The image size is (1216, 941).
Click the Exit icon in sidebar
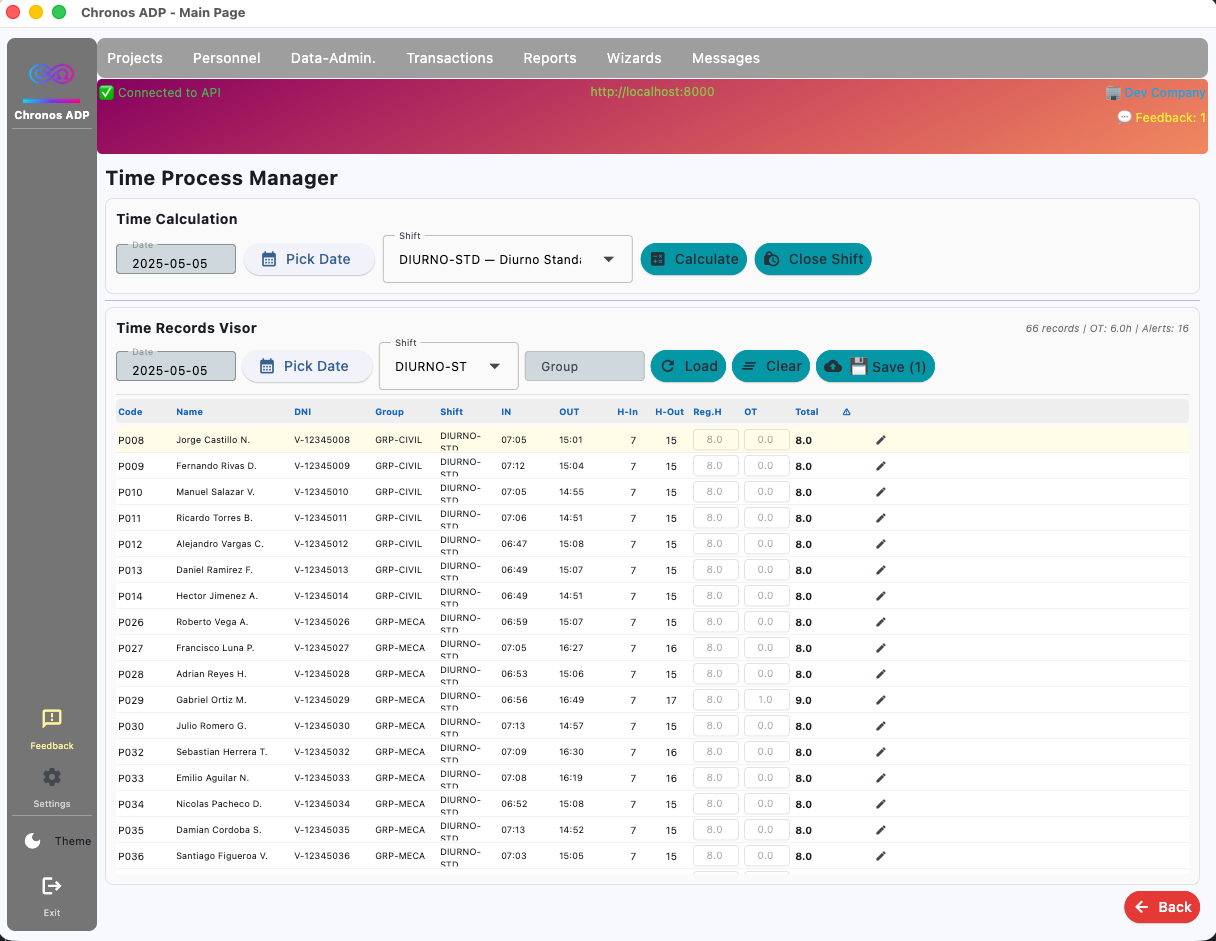click(52, 886)
